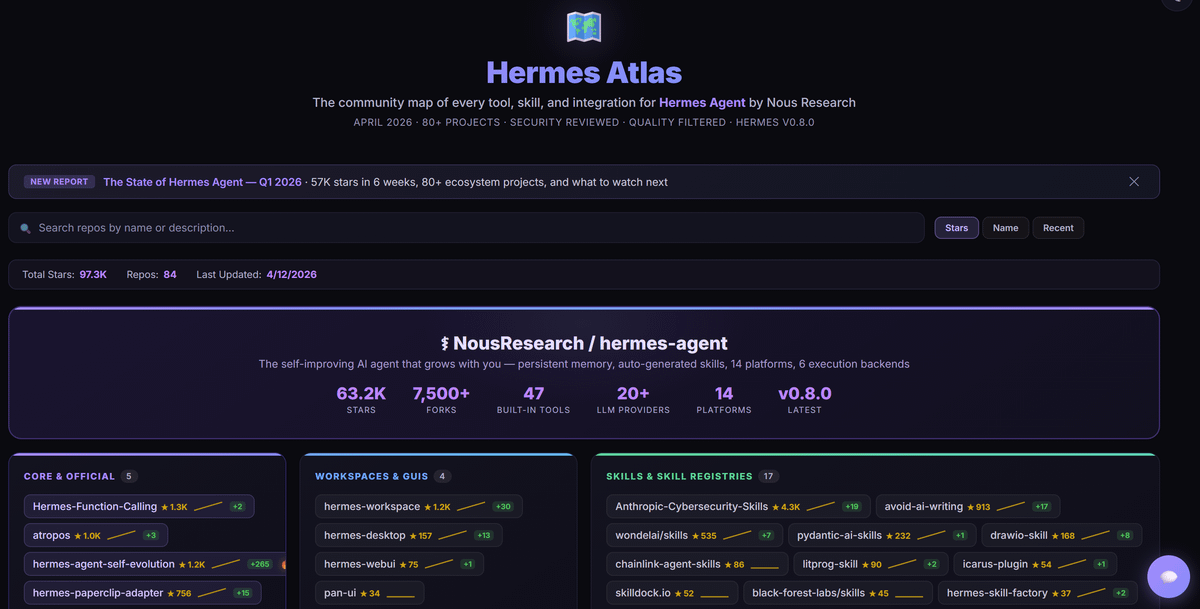Screen dimensions: 1200x609
Task: Follow the Hermes Agent link in subtitle
Action: (702, 102)
